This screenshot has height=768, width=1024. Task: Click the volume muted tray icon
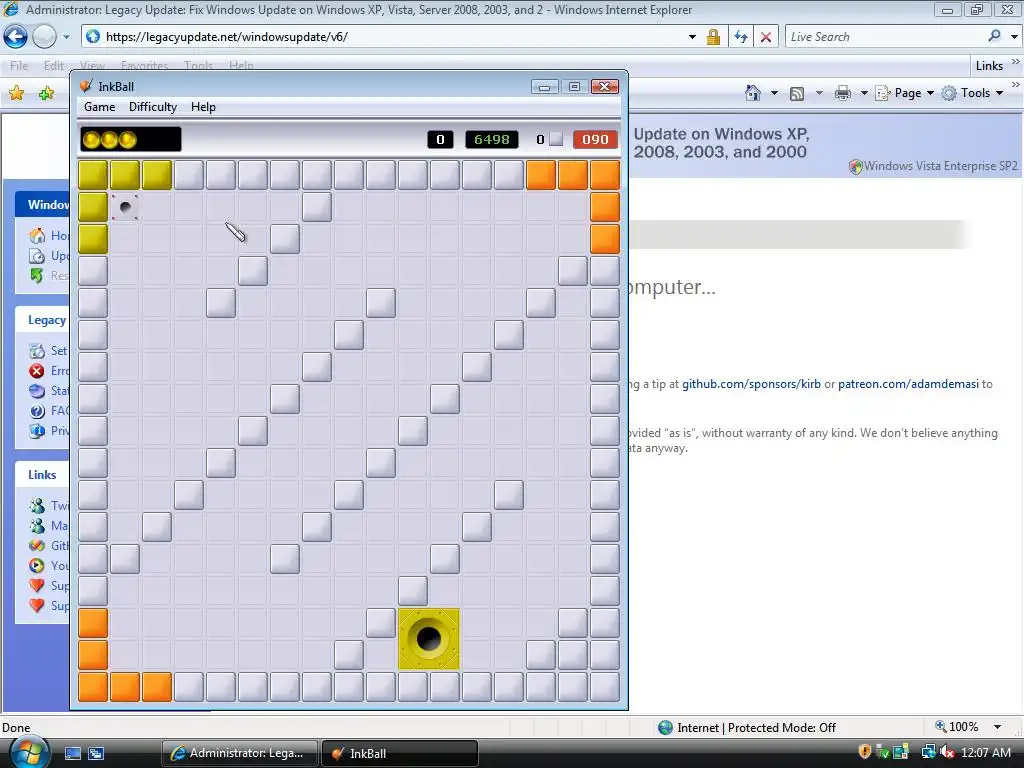[x=946, y=752]
